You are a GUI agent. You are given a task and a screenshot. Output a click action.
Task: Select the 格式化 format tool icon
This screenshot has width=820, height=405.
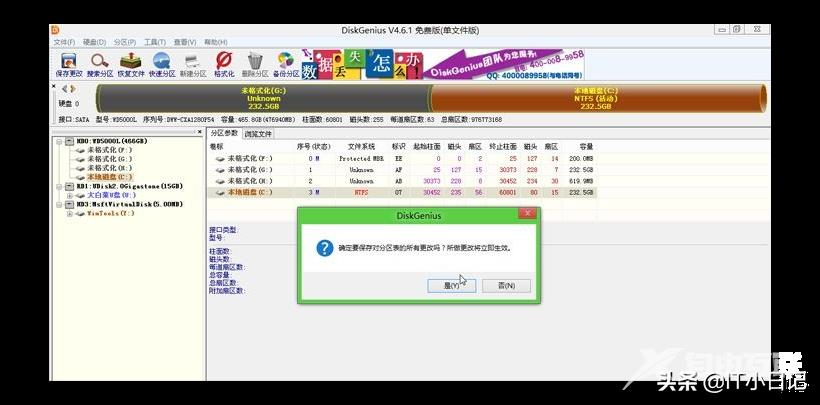point(224,65)
